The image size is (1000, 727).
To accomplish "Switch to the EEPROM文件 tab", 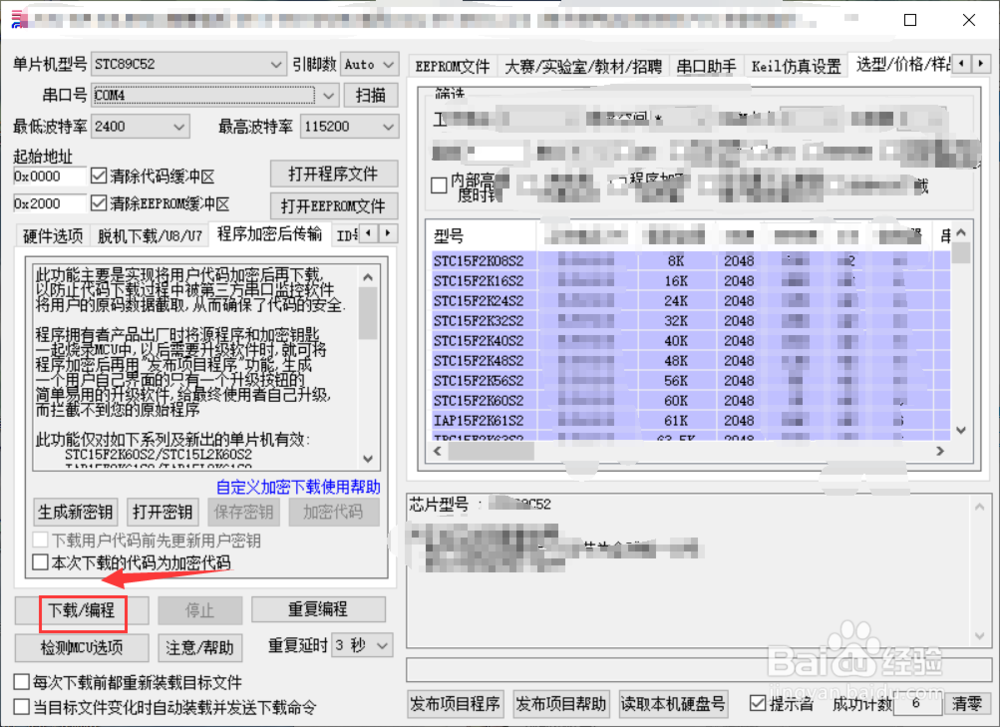I will tap(452, 66).
